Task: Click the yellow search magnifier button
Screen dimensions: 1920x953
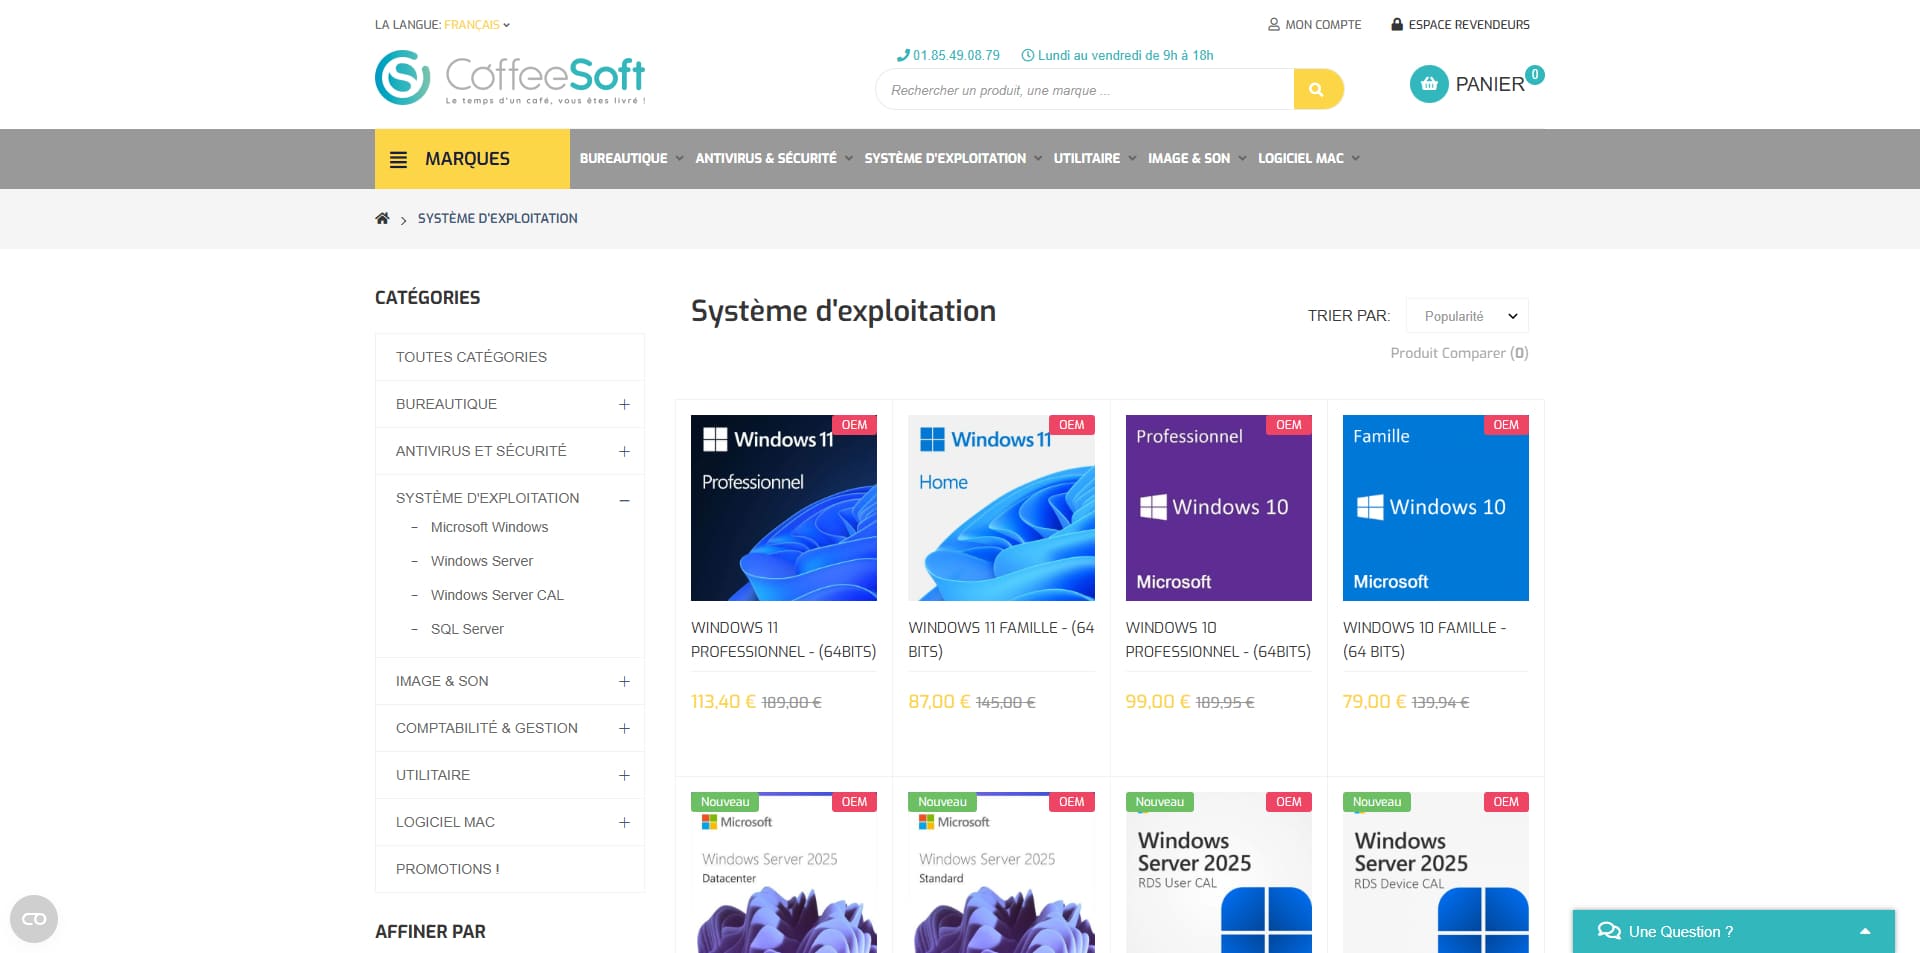Action: (1317, 89)
